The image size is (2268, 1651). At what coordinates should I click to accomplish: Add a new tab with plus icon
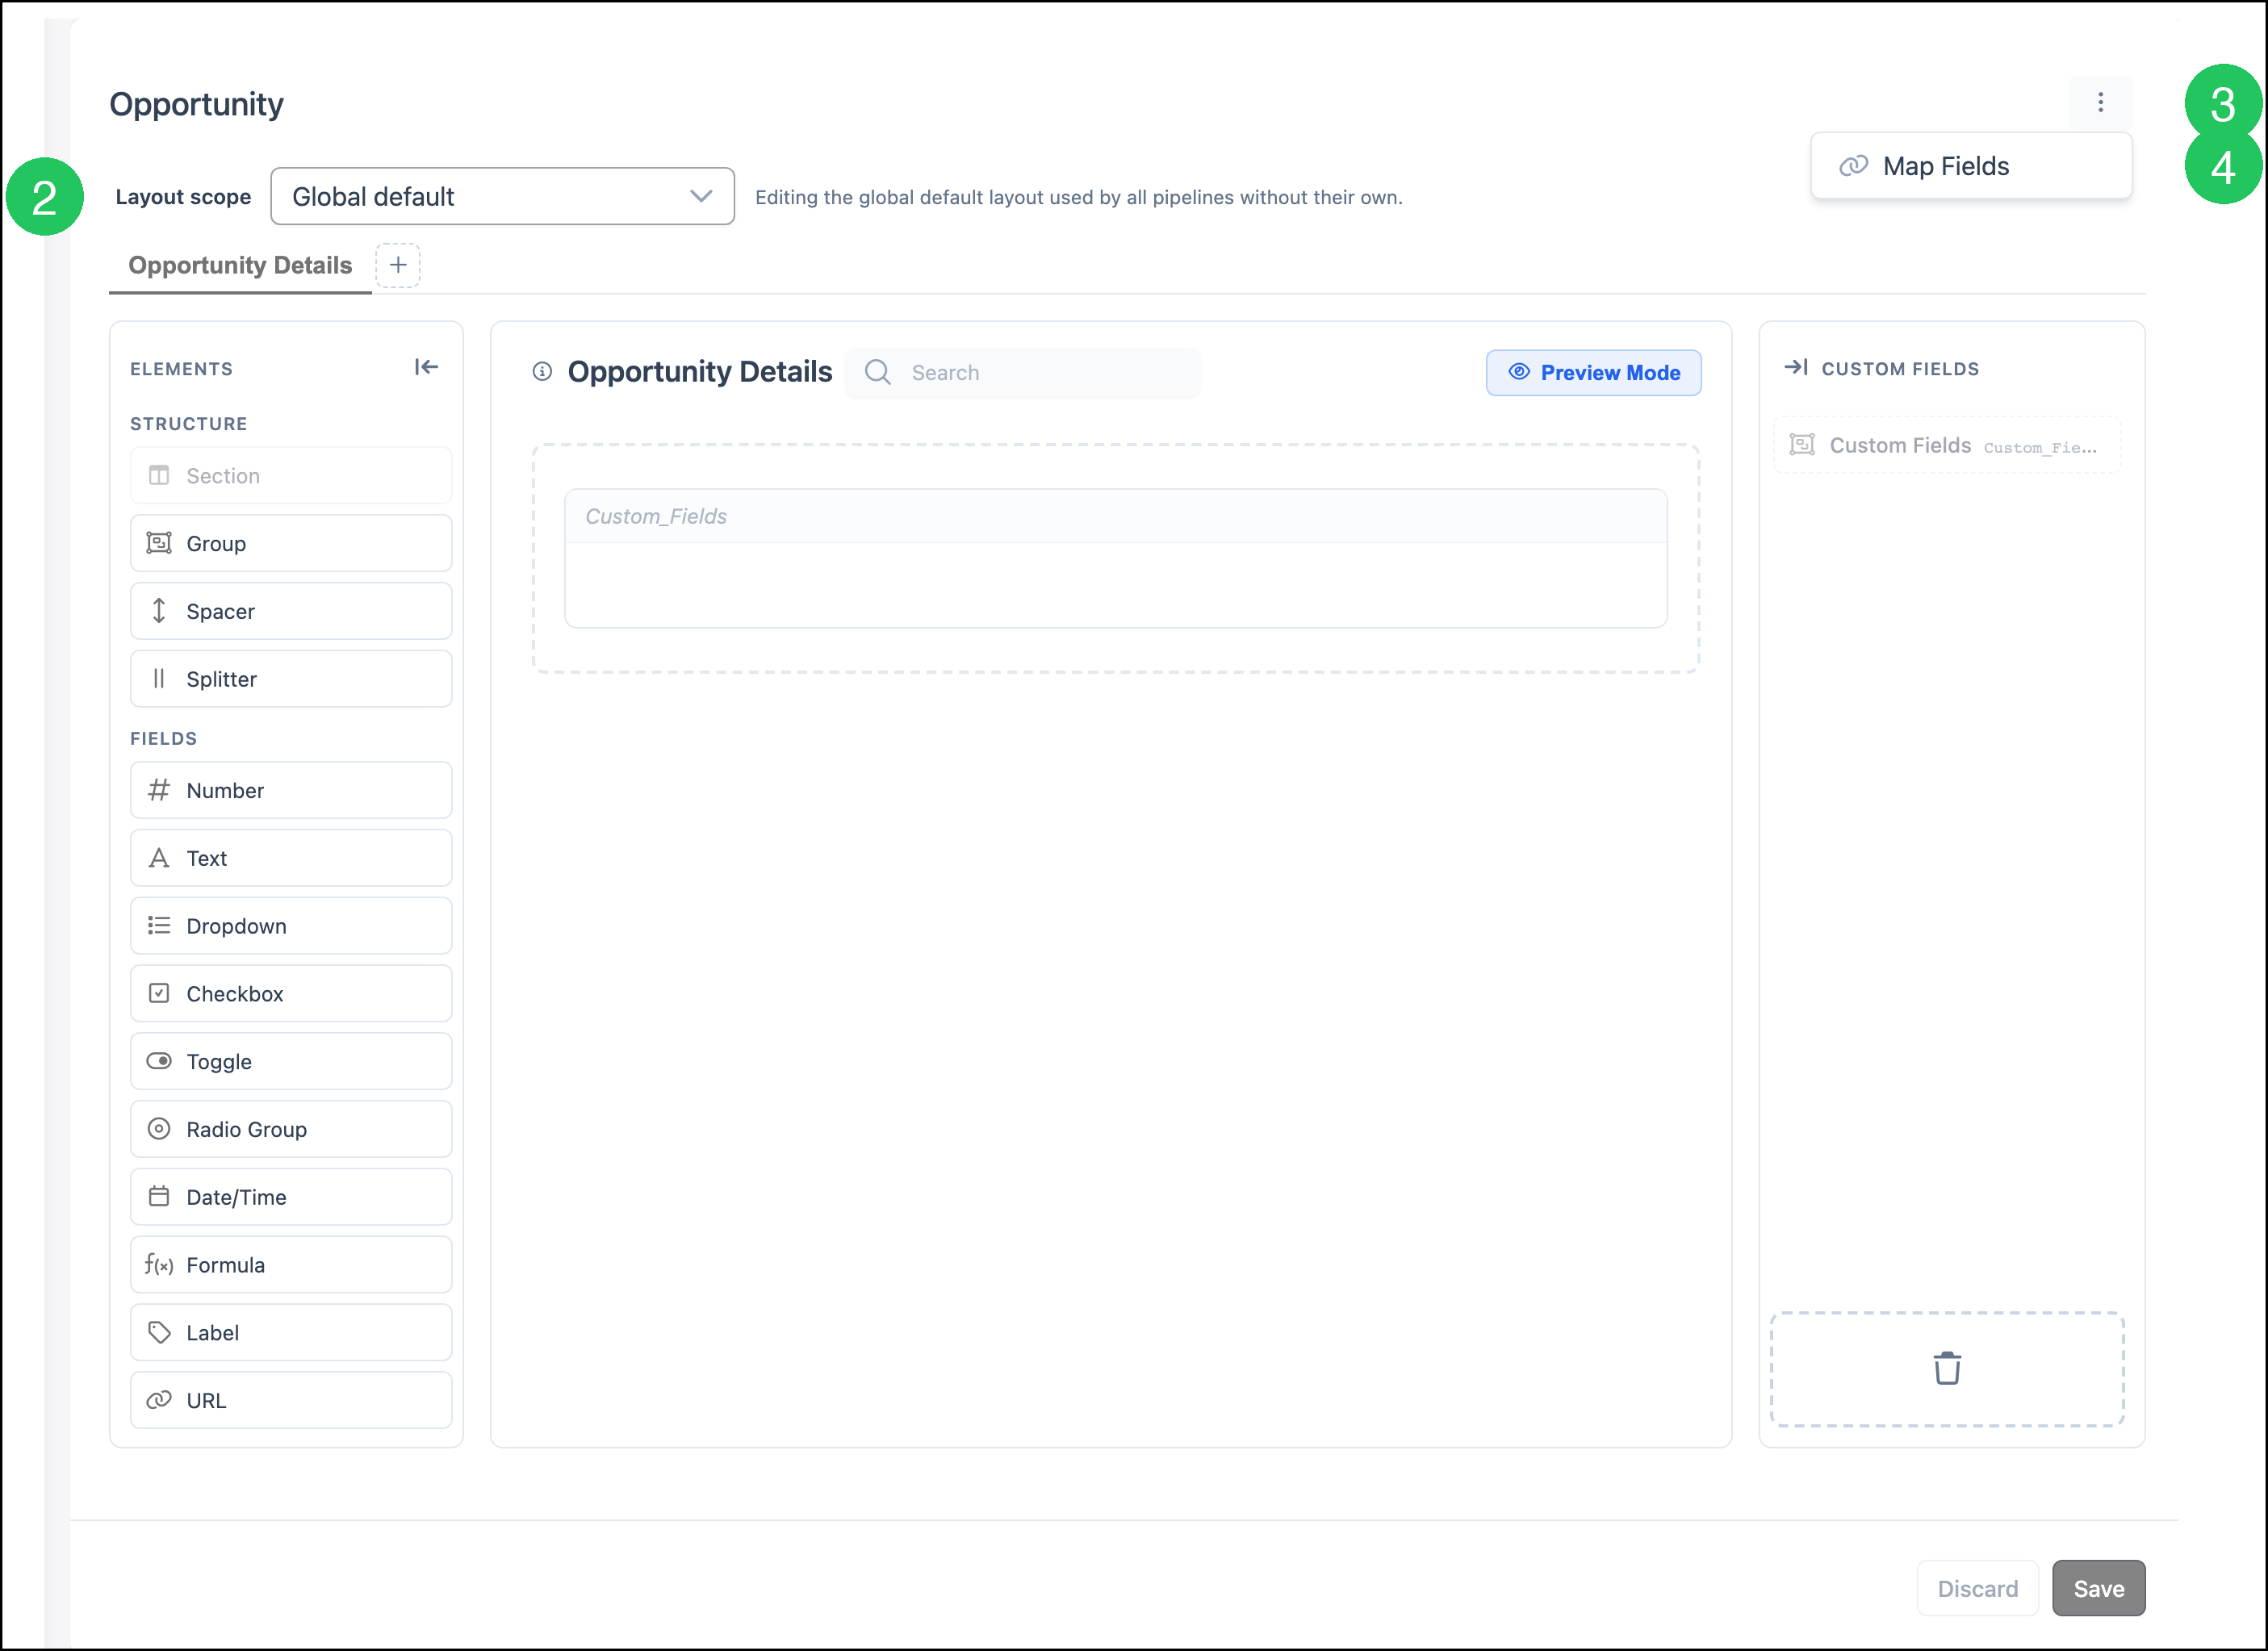(398, 265)
